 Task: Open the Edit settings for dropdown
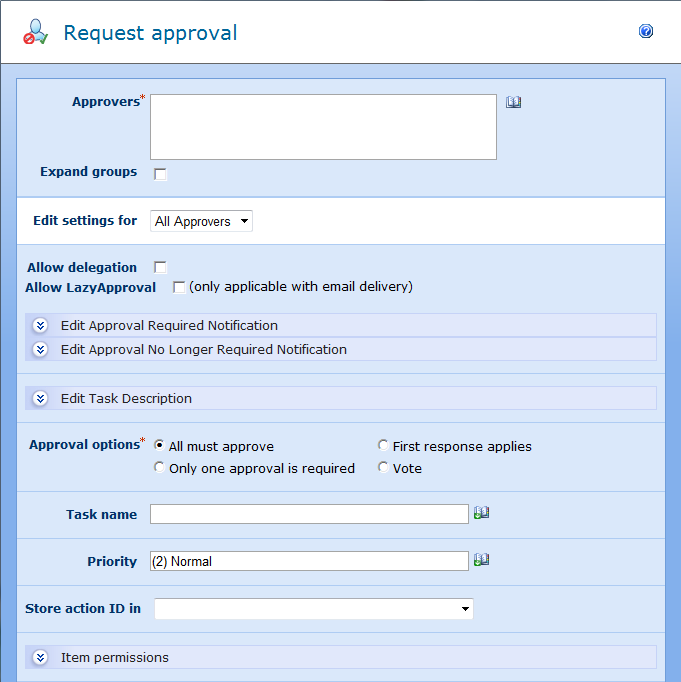tap(202, 221)
